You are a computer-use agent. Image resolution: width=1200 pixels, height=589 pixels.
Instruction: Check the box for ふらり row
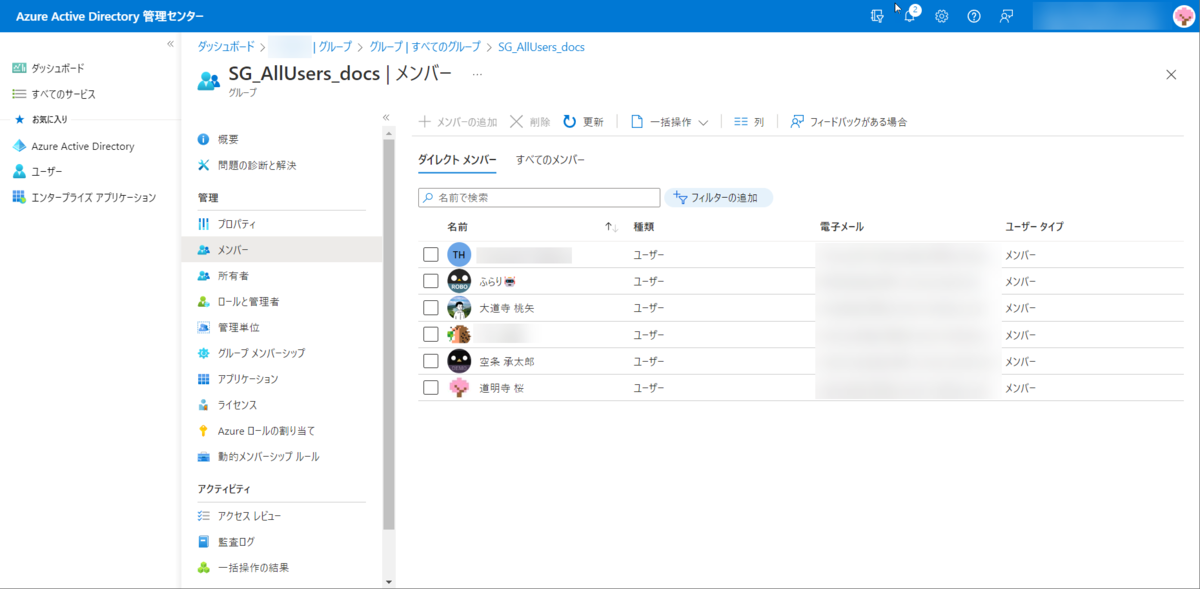pyautogui.click(x=431, y=282)
